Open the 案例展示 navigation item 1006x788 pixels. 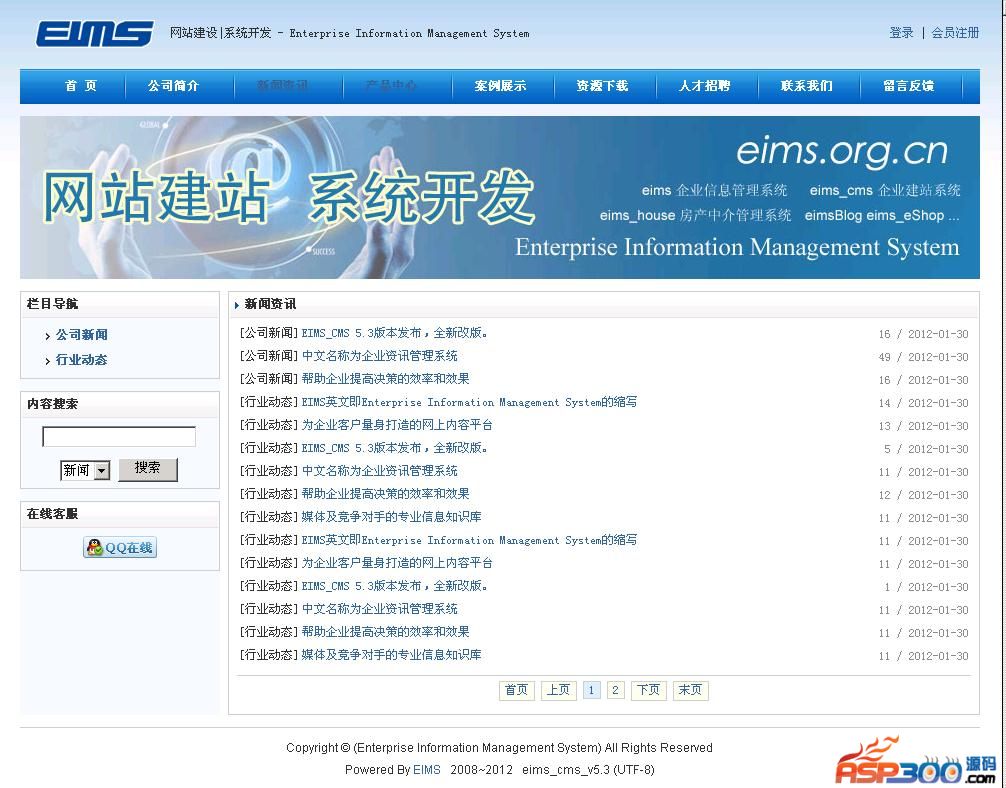coord(500,86)
